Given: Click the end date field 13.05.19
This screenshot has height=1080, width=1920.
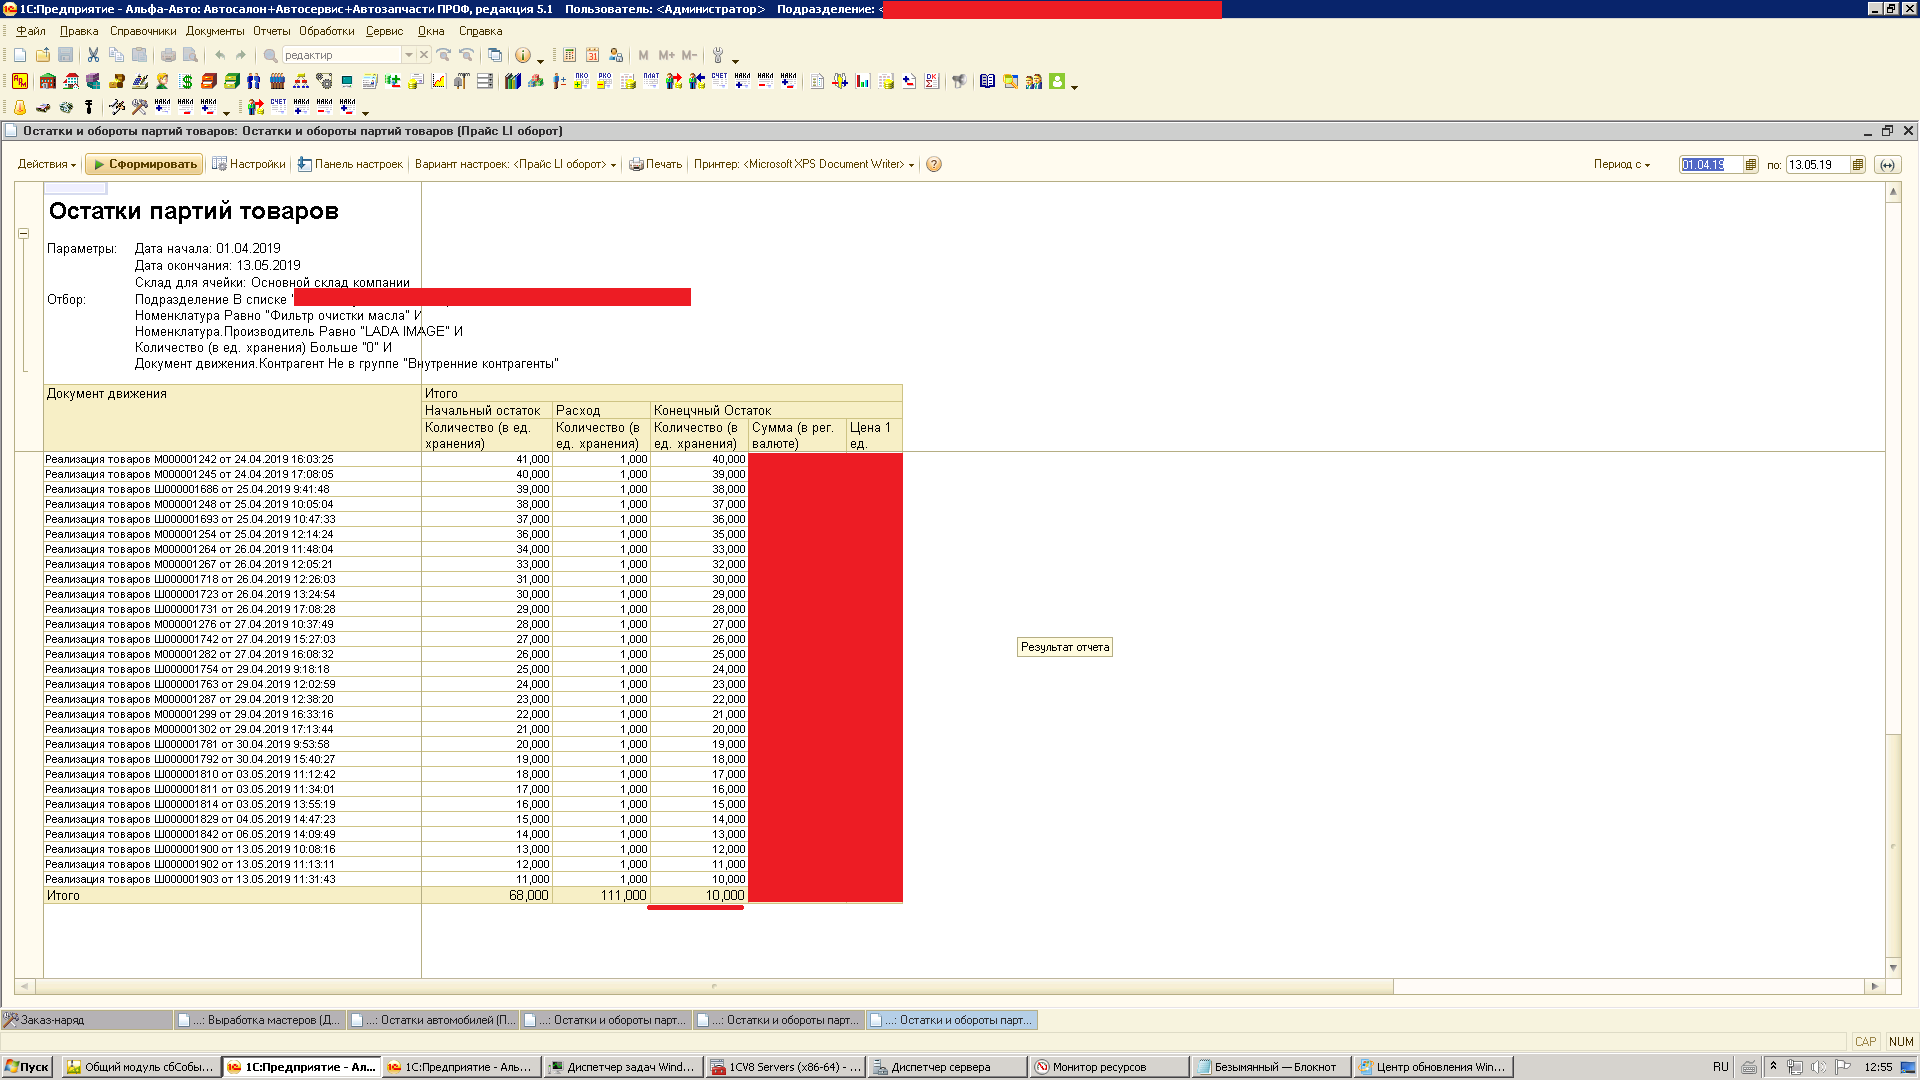Looking at the screenshot, I should [x=1817, y=164].
